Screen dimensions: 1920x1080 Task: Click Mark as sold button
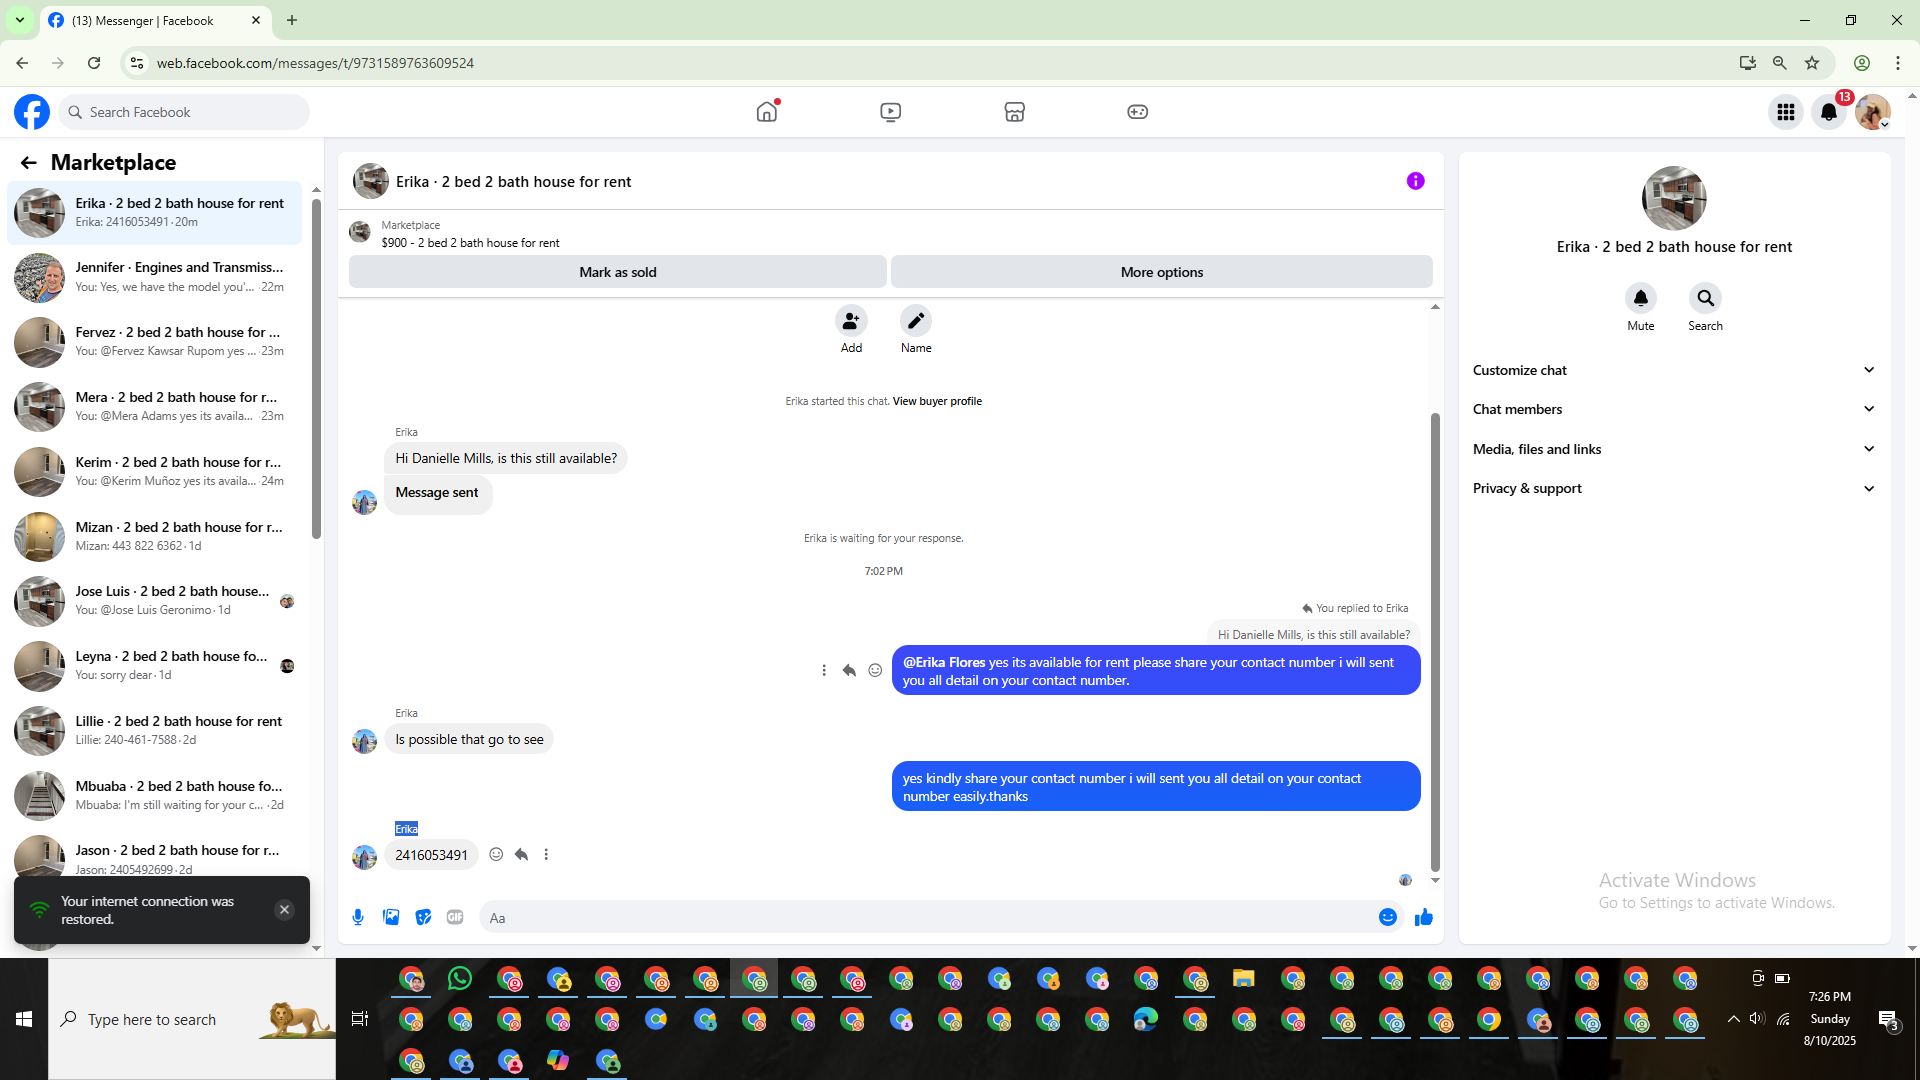pos(617,272)
